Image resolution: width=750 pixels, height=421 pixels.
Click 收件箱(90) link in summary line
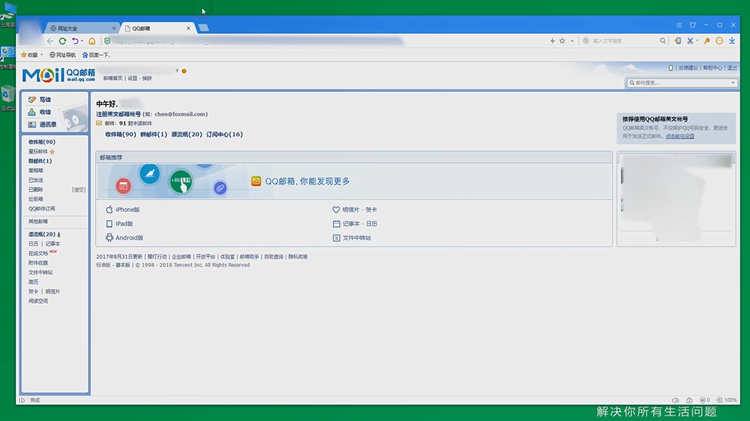tap(121, 134)
